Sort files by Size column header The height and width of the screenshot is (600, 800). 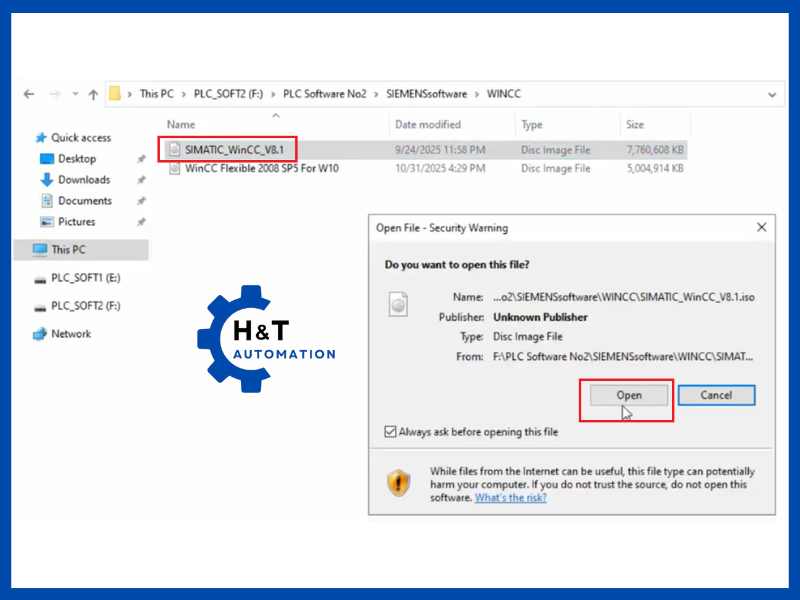coord(635,125)
